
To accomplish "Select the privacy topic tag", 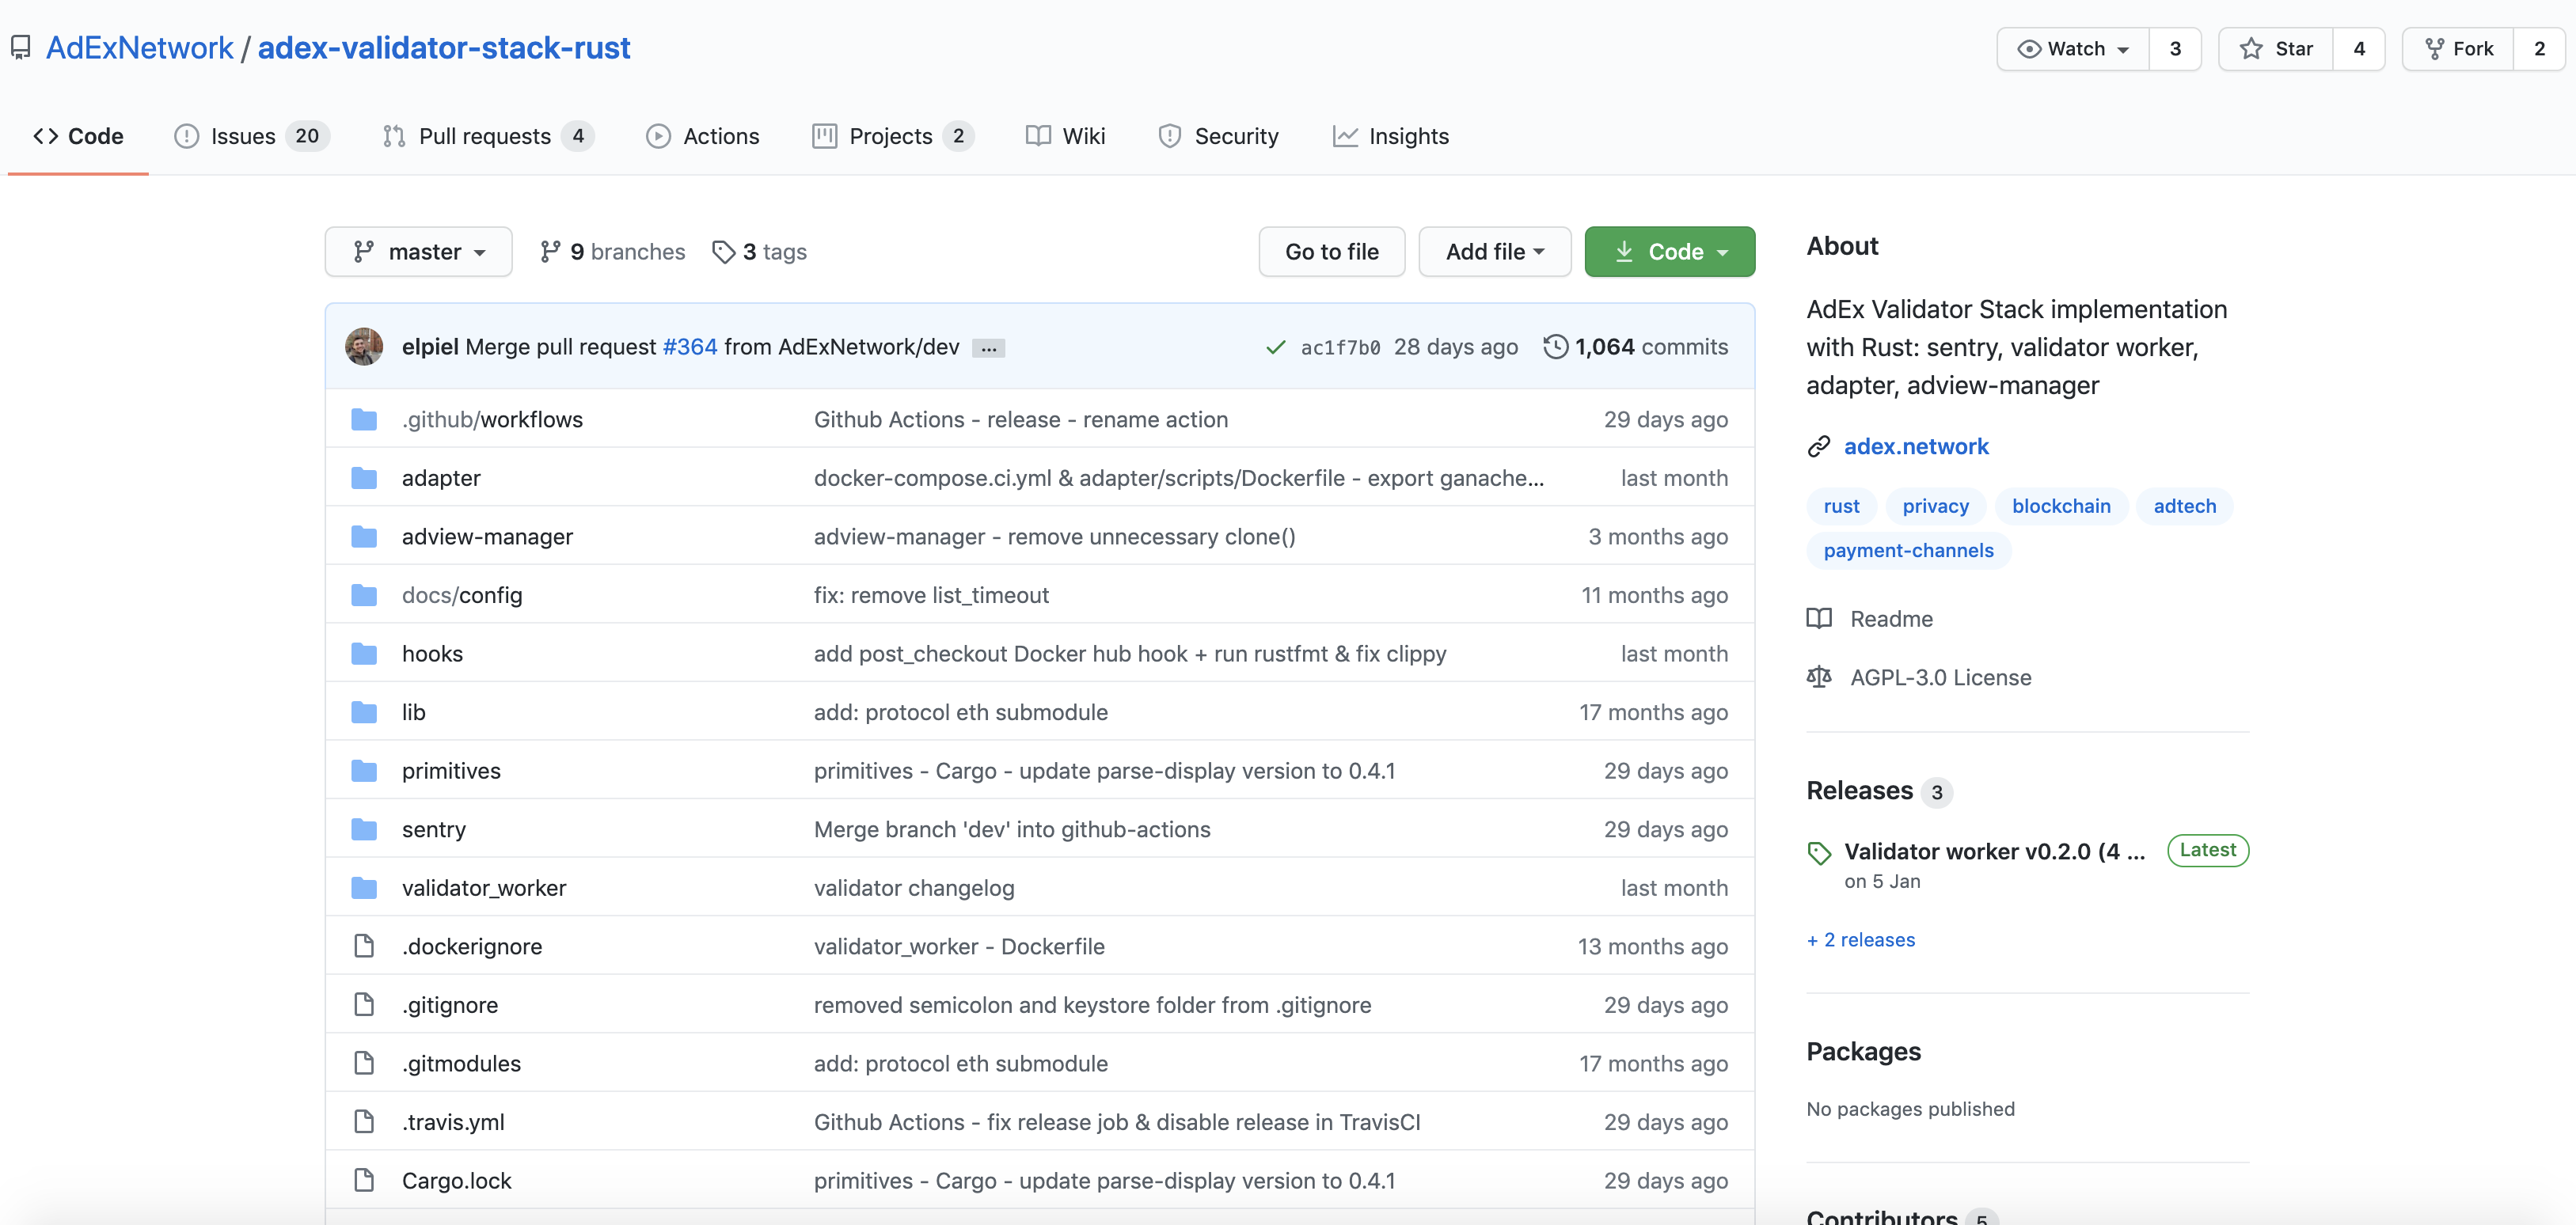I will pyautogui.click(x=1935, y=506).
